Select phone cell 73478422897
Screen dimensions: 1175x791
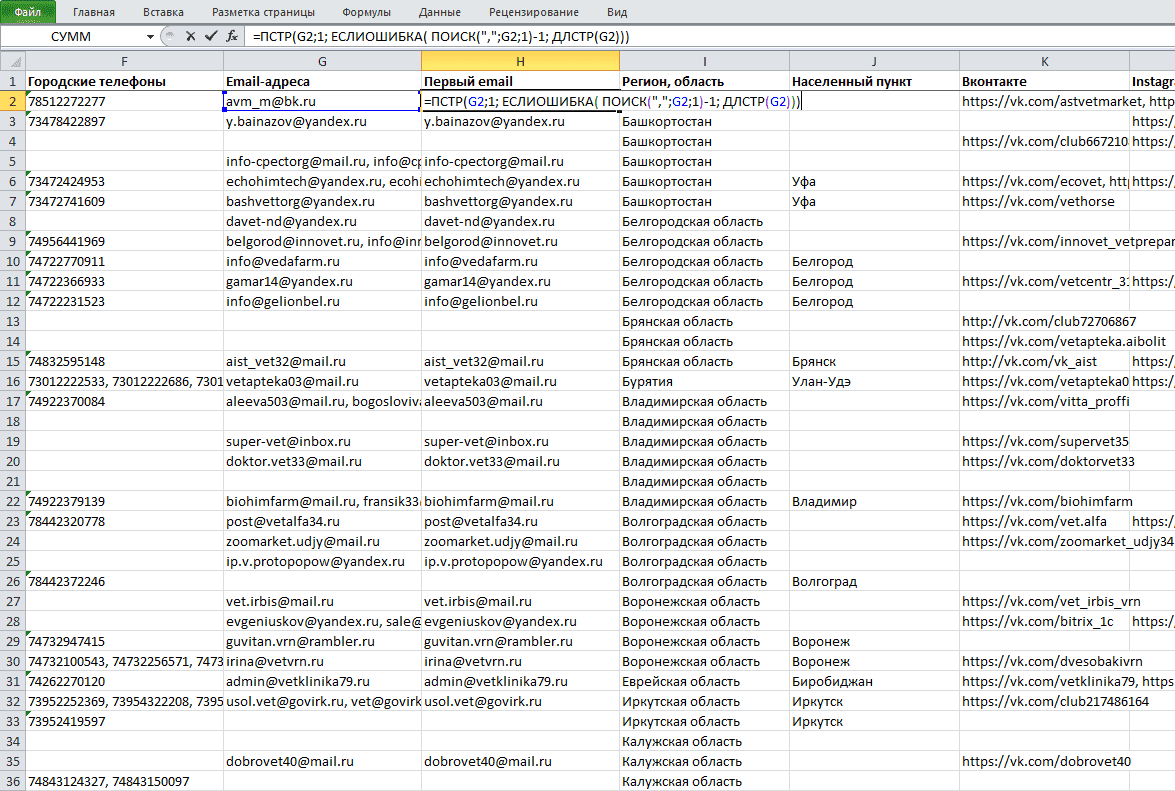point(124,121)
